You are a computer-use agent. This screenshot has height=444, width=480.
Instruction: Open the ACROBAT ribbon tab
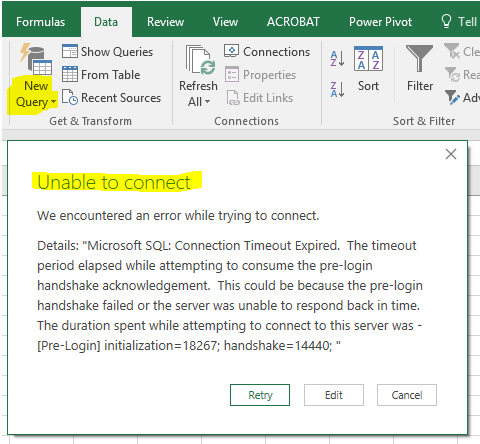(293, 22)
